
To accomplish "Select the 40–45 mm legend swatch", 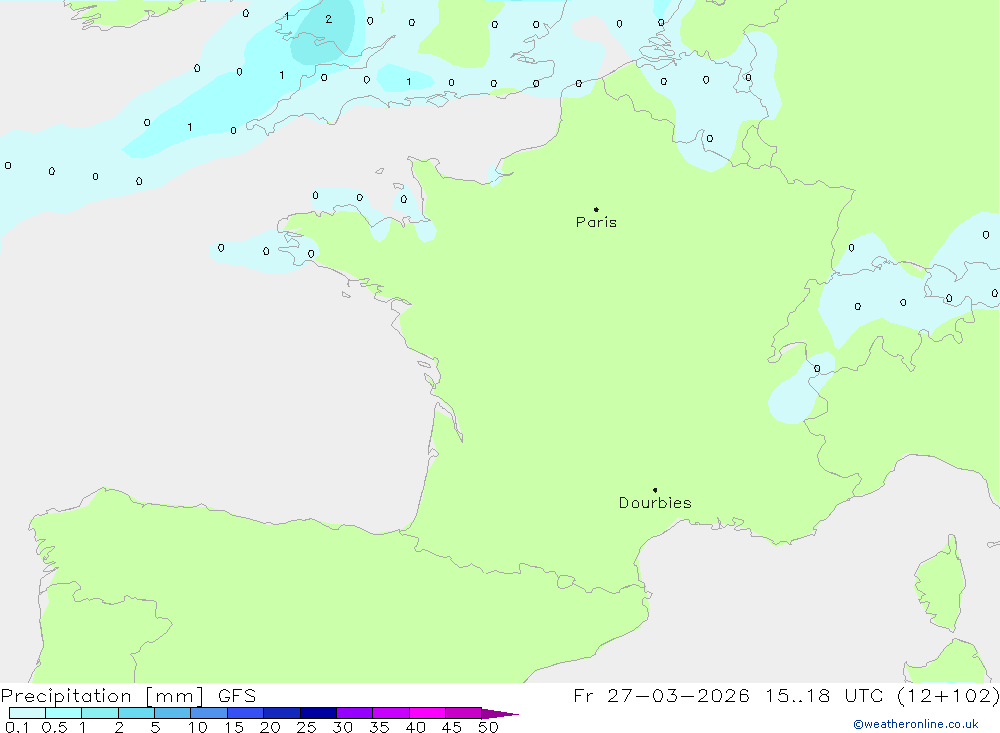I will [427, 713].
